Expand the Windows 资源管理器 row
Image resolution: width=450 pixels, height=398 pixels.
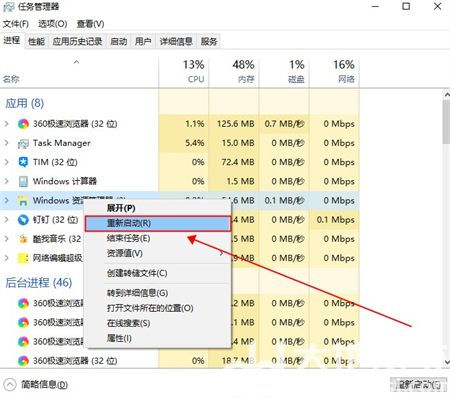pyautogui.click(x=6, y=201)
